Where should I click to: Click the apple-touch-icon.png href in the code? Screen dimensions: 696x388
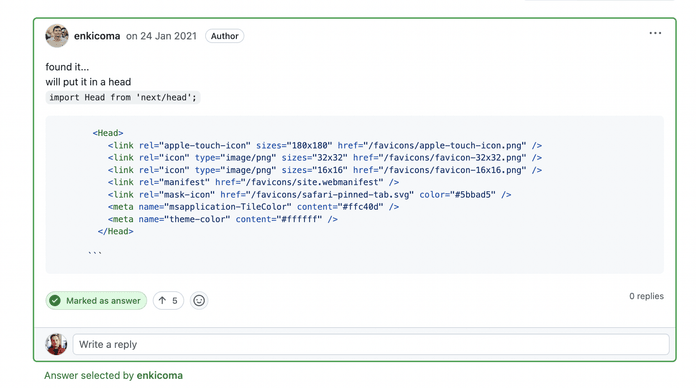click(x=445, y=146)
